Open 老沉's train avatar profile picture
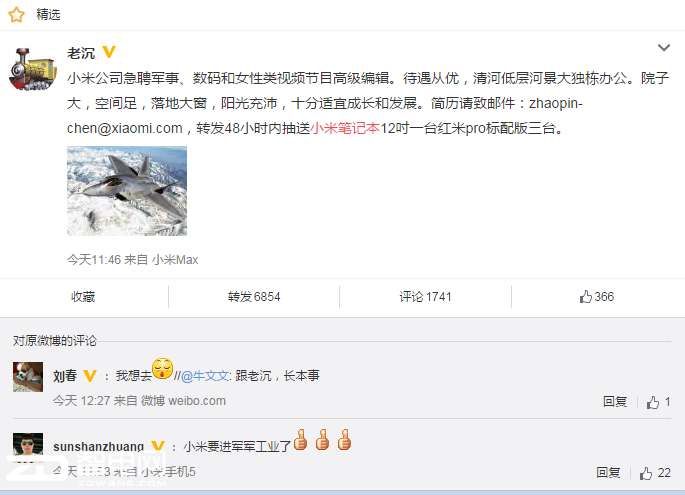This screenshot has height=495, width=685. pyautogui.click(x=32, y=69)
